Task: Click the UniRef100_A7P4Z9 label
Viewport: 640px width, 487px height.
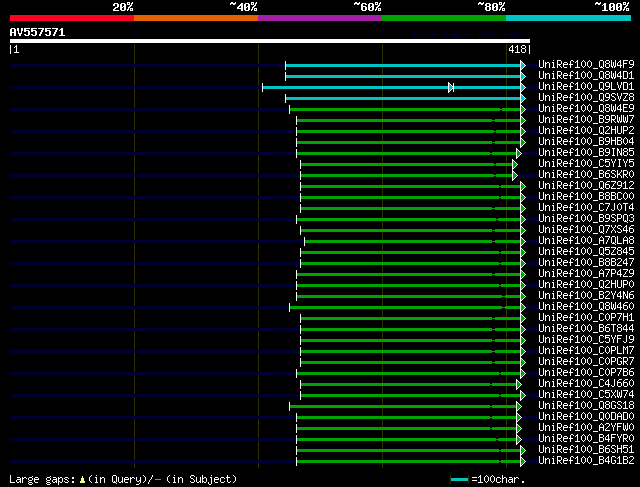Action: pos(586,274)
